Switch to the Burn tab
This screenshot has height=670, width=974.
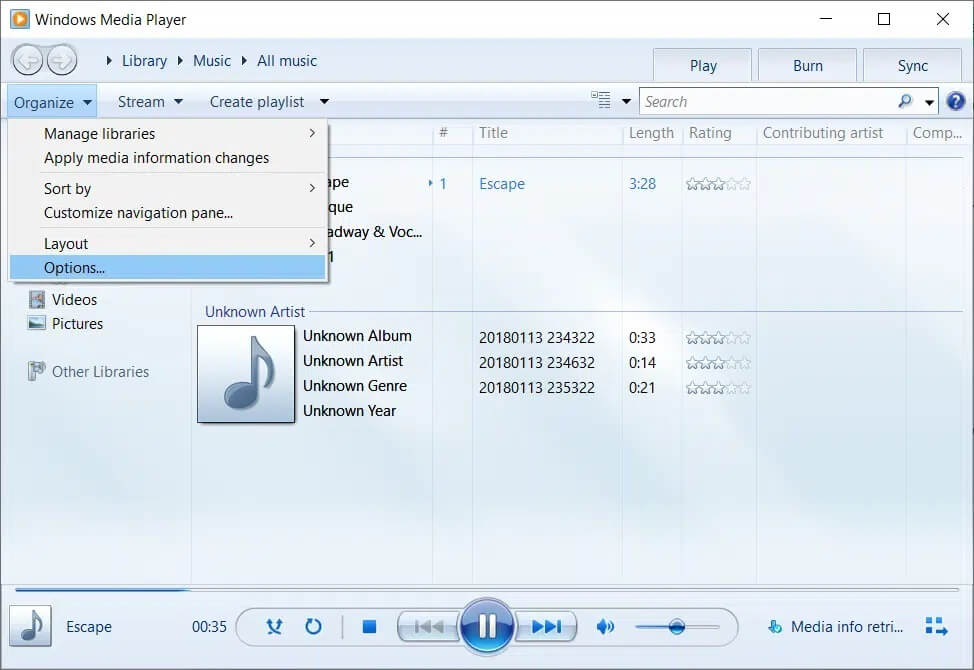(807, 66)
